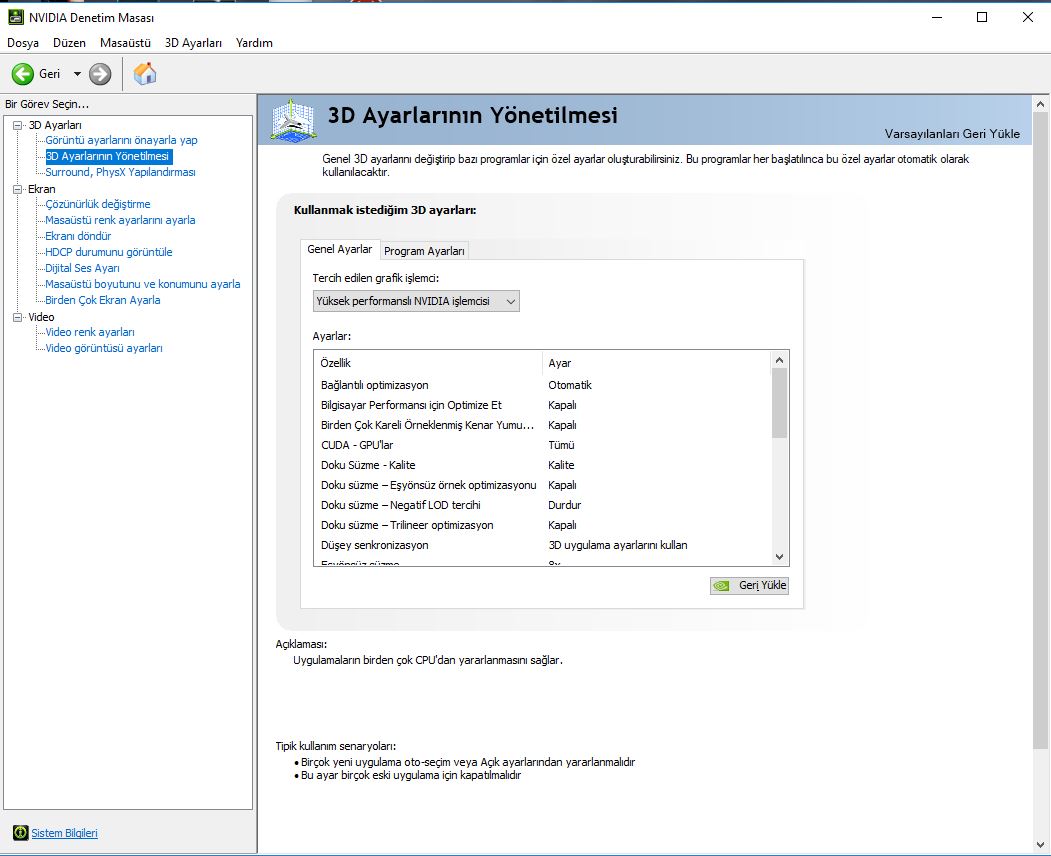Viewport: 1051px width, 856px height.
Task: Click the Tümü value for CUDA
Action: (x=561, y=445)
